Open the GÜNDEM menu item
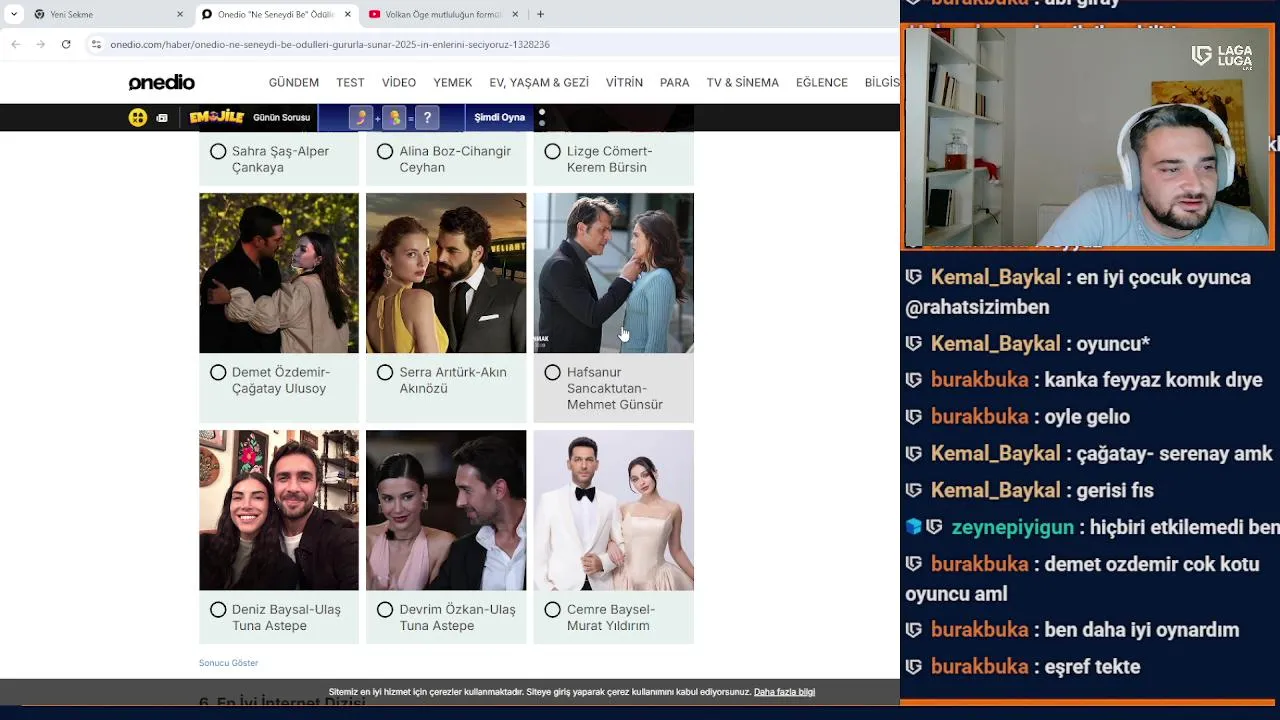The image size is (1280, 720). pos(294,83)
